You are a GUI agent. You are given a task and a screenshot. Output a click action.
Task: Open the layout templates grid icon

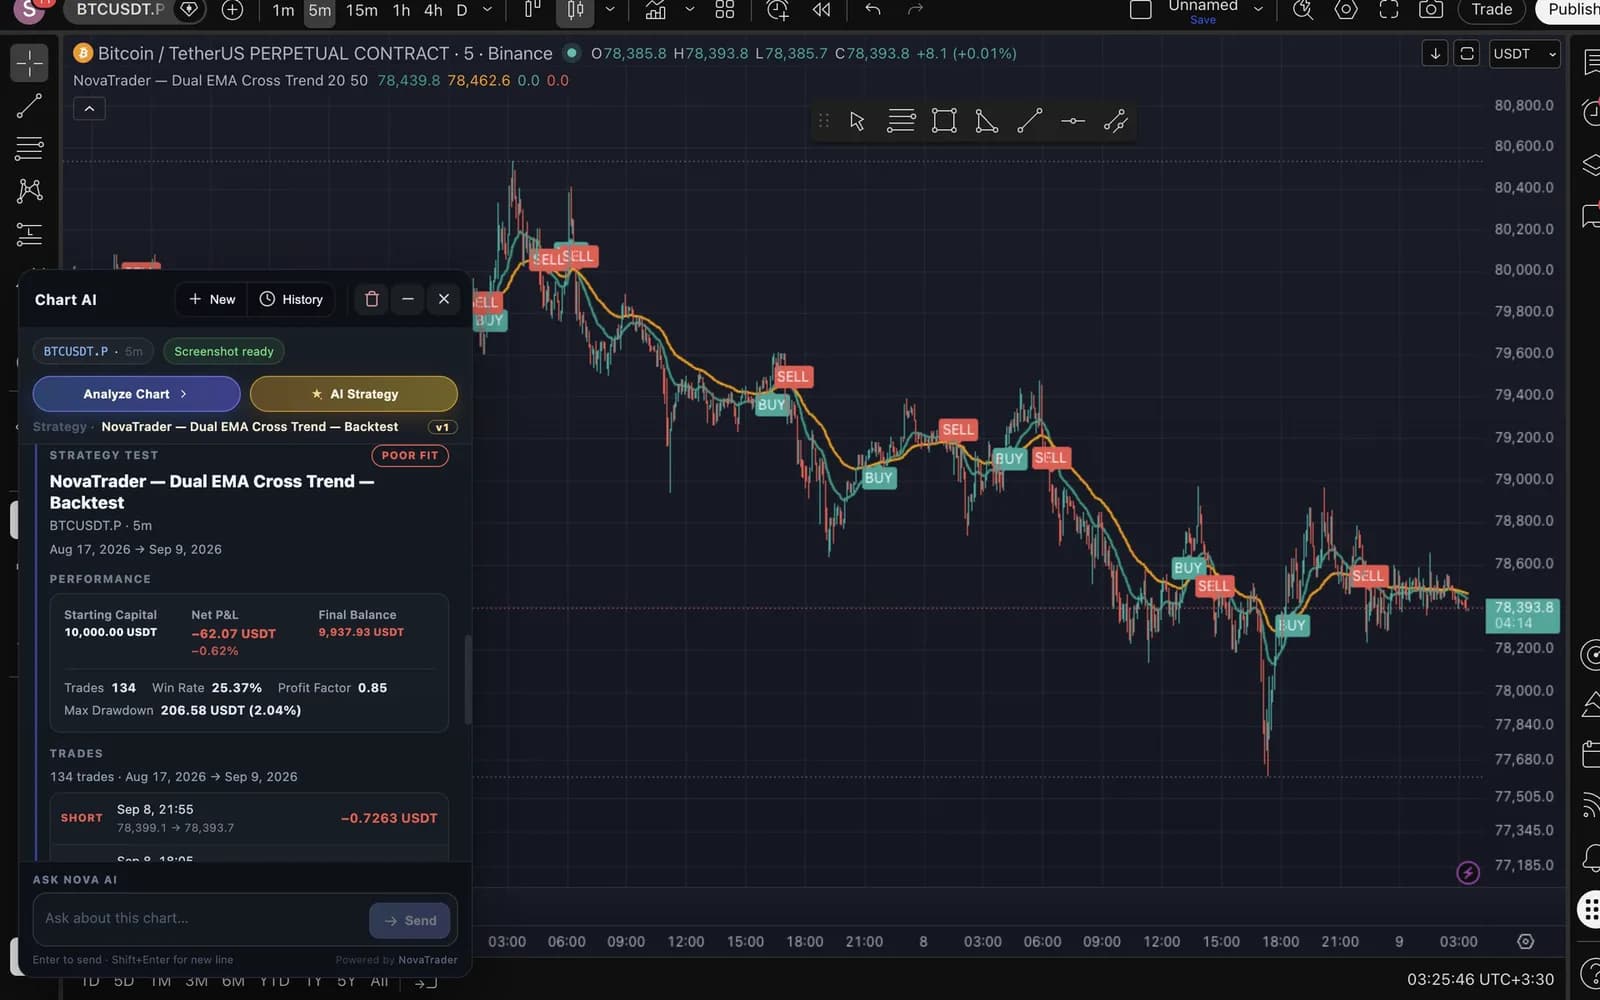pyautogui.click(x=725, y=10)
